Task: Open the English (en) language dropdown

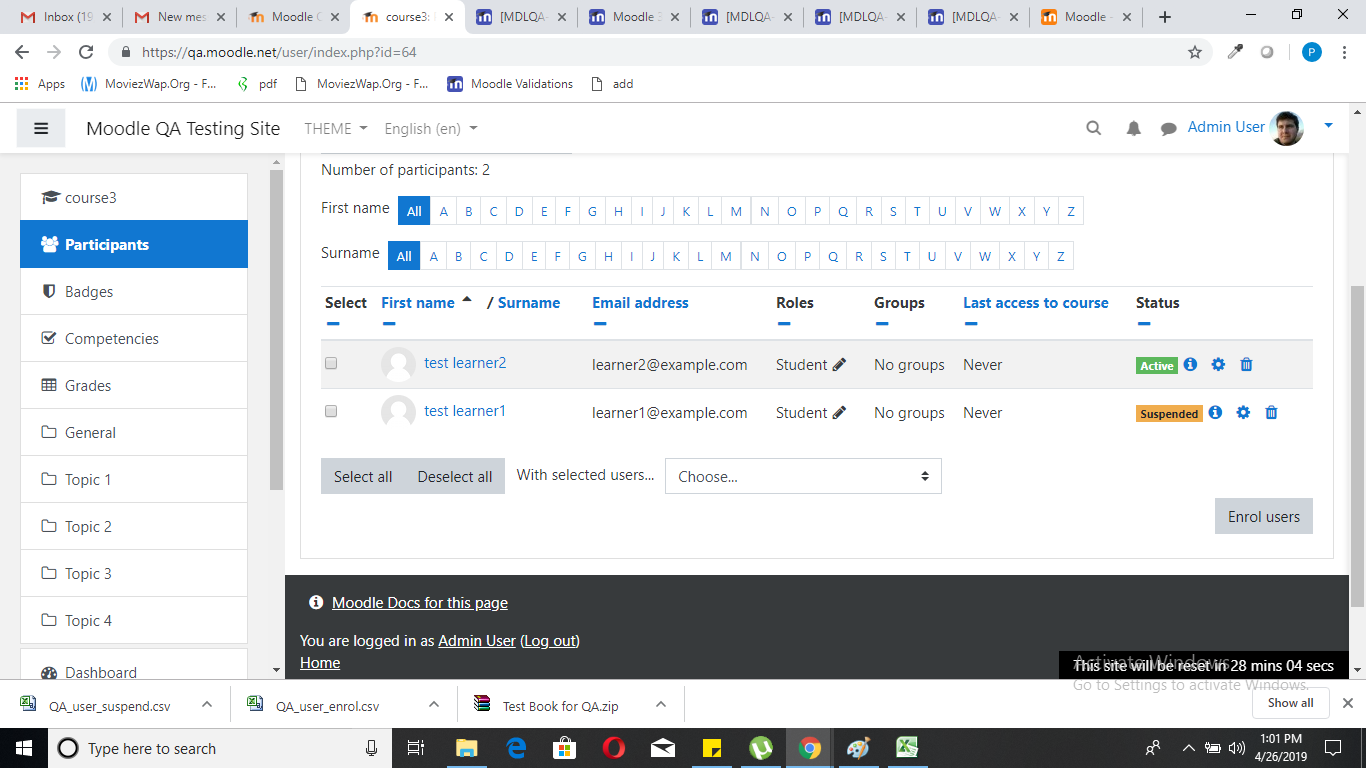Action: coord(431,128)
